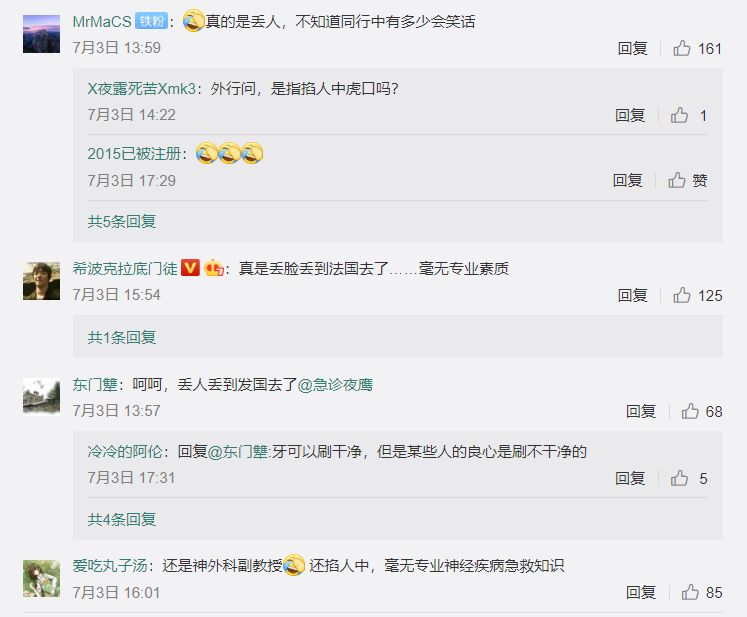This screenshot has width=747, height=617.
Task: Like 爱吃丸子汤's comment with 85 likes
Action: (x=690, y=592)
